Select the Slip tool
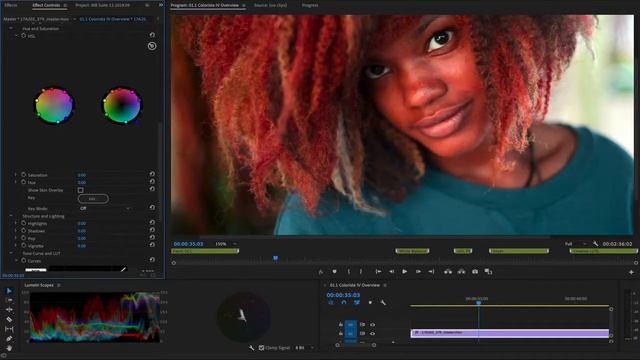This screenshot has height=360, width=640. coord(9,329)
